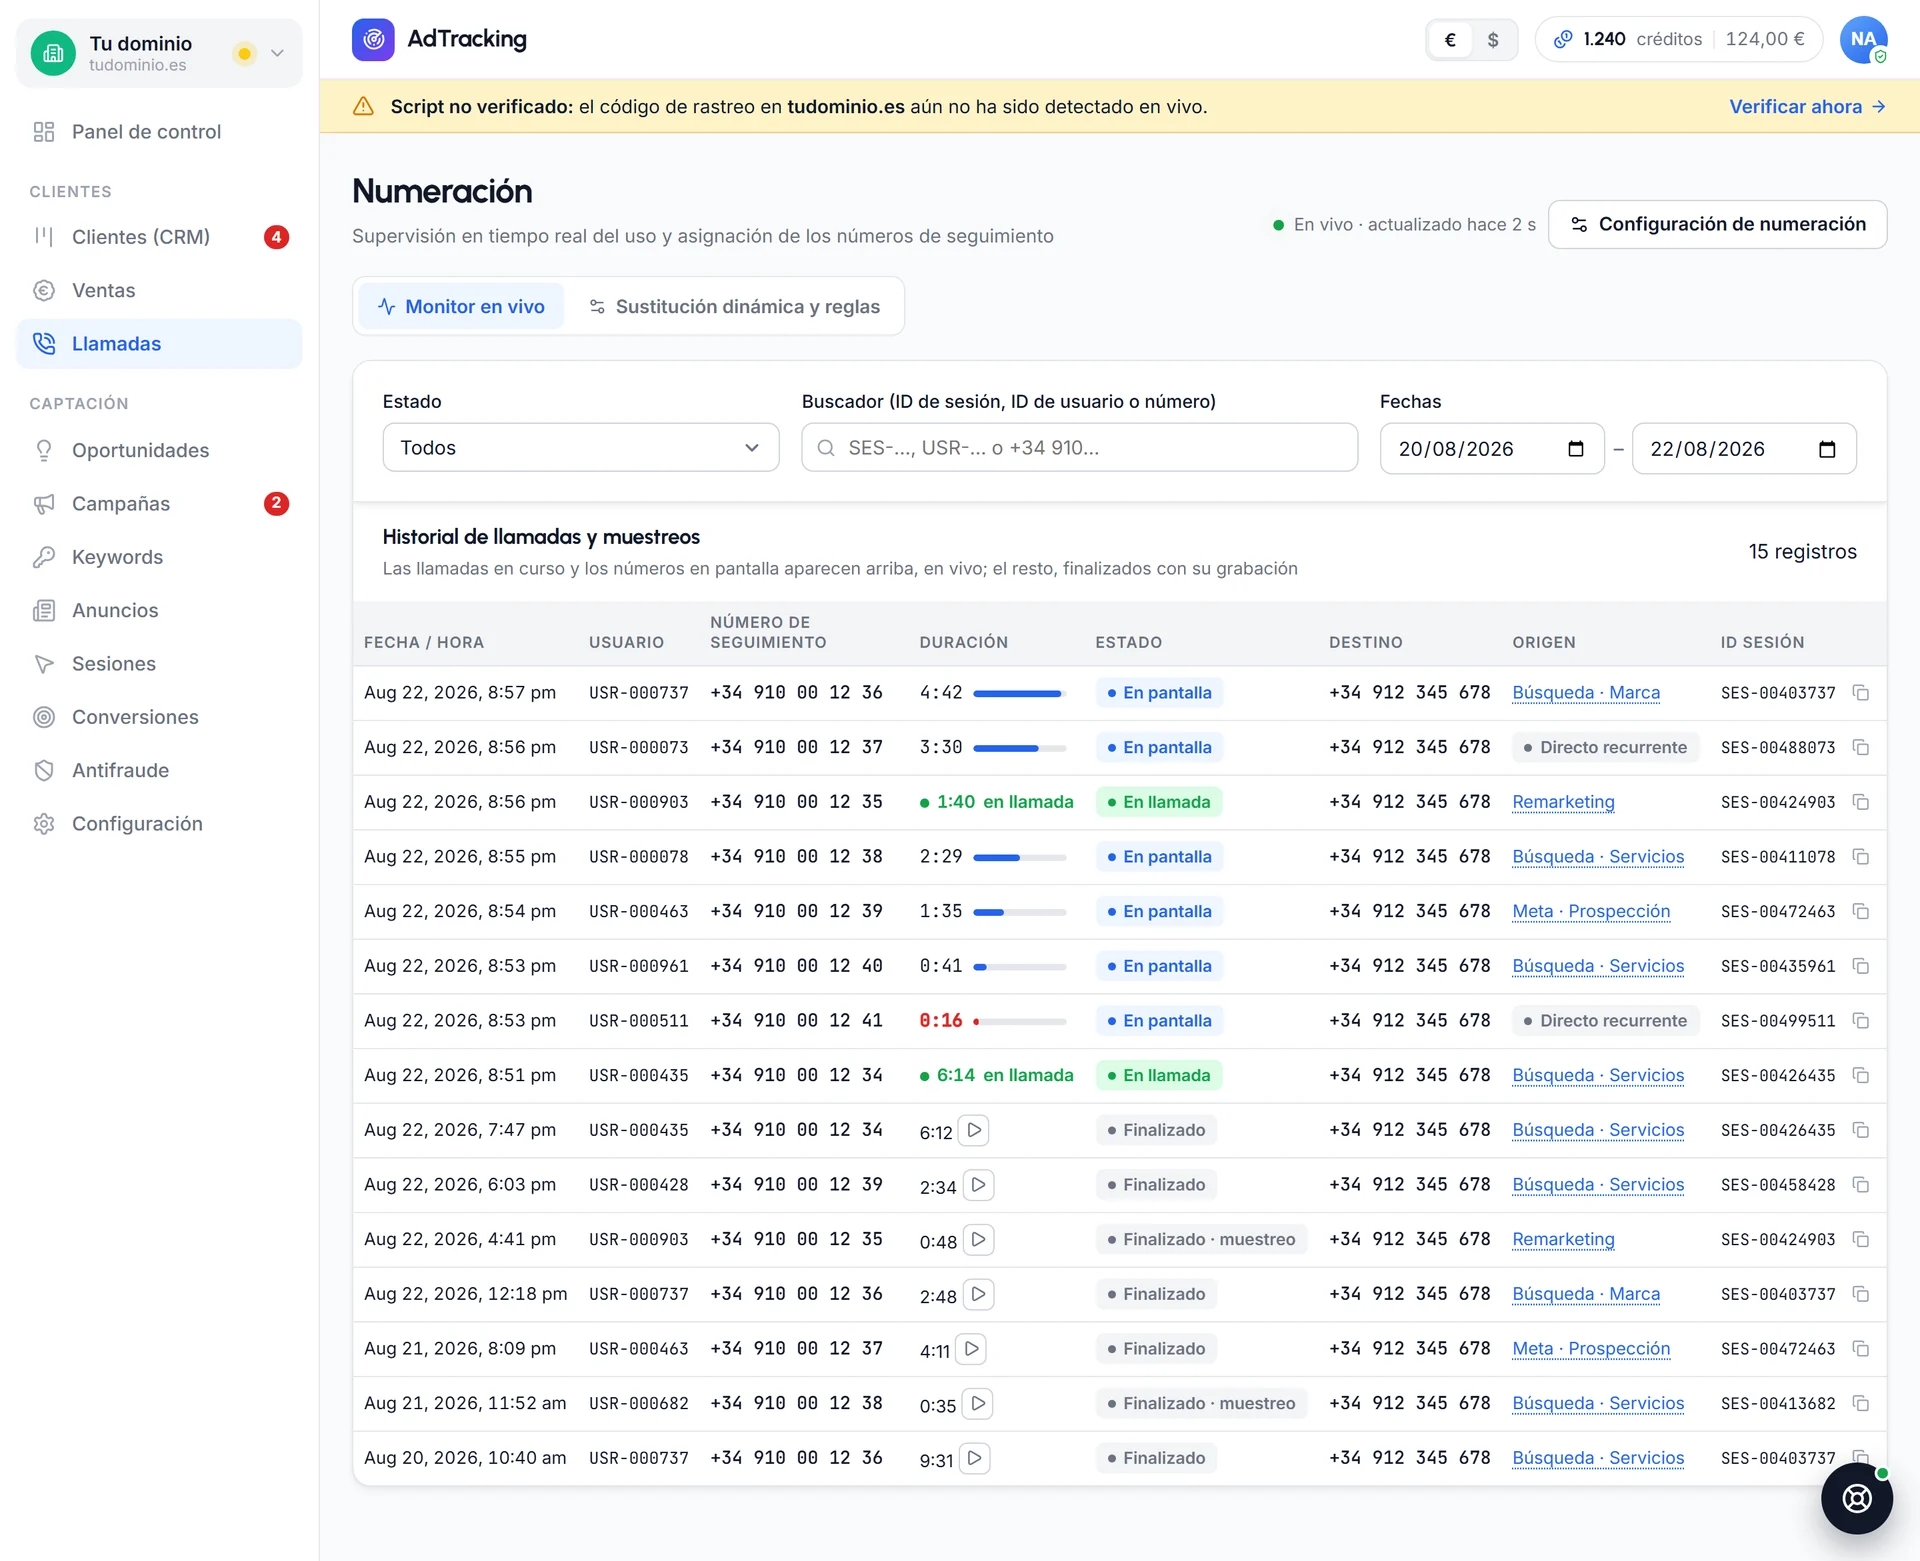The image size is (1920, 1561).
Task: Open Keywords in the sidebar
Action: point(159,557)
